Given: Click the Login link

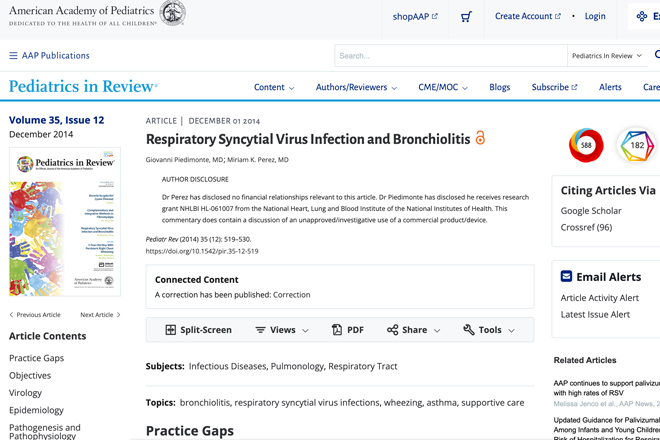Looking at the screenshot, I should (x=595, y=16).
